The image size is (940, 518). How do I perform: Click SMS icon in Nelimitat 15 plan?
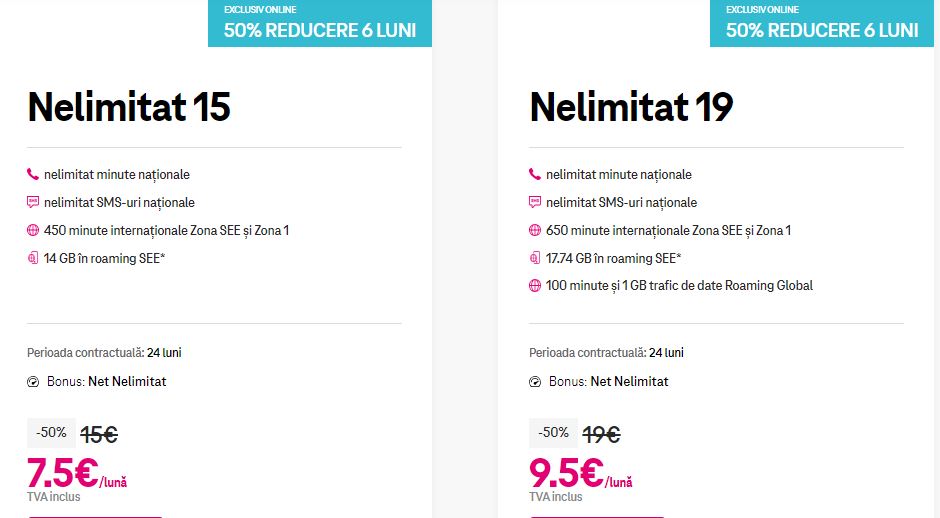point(33,203)
